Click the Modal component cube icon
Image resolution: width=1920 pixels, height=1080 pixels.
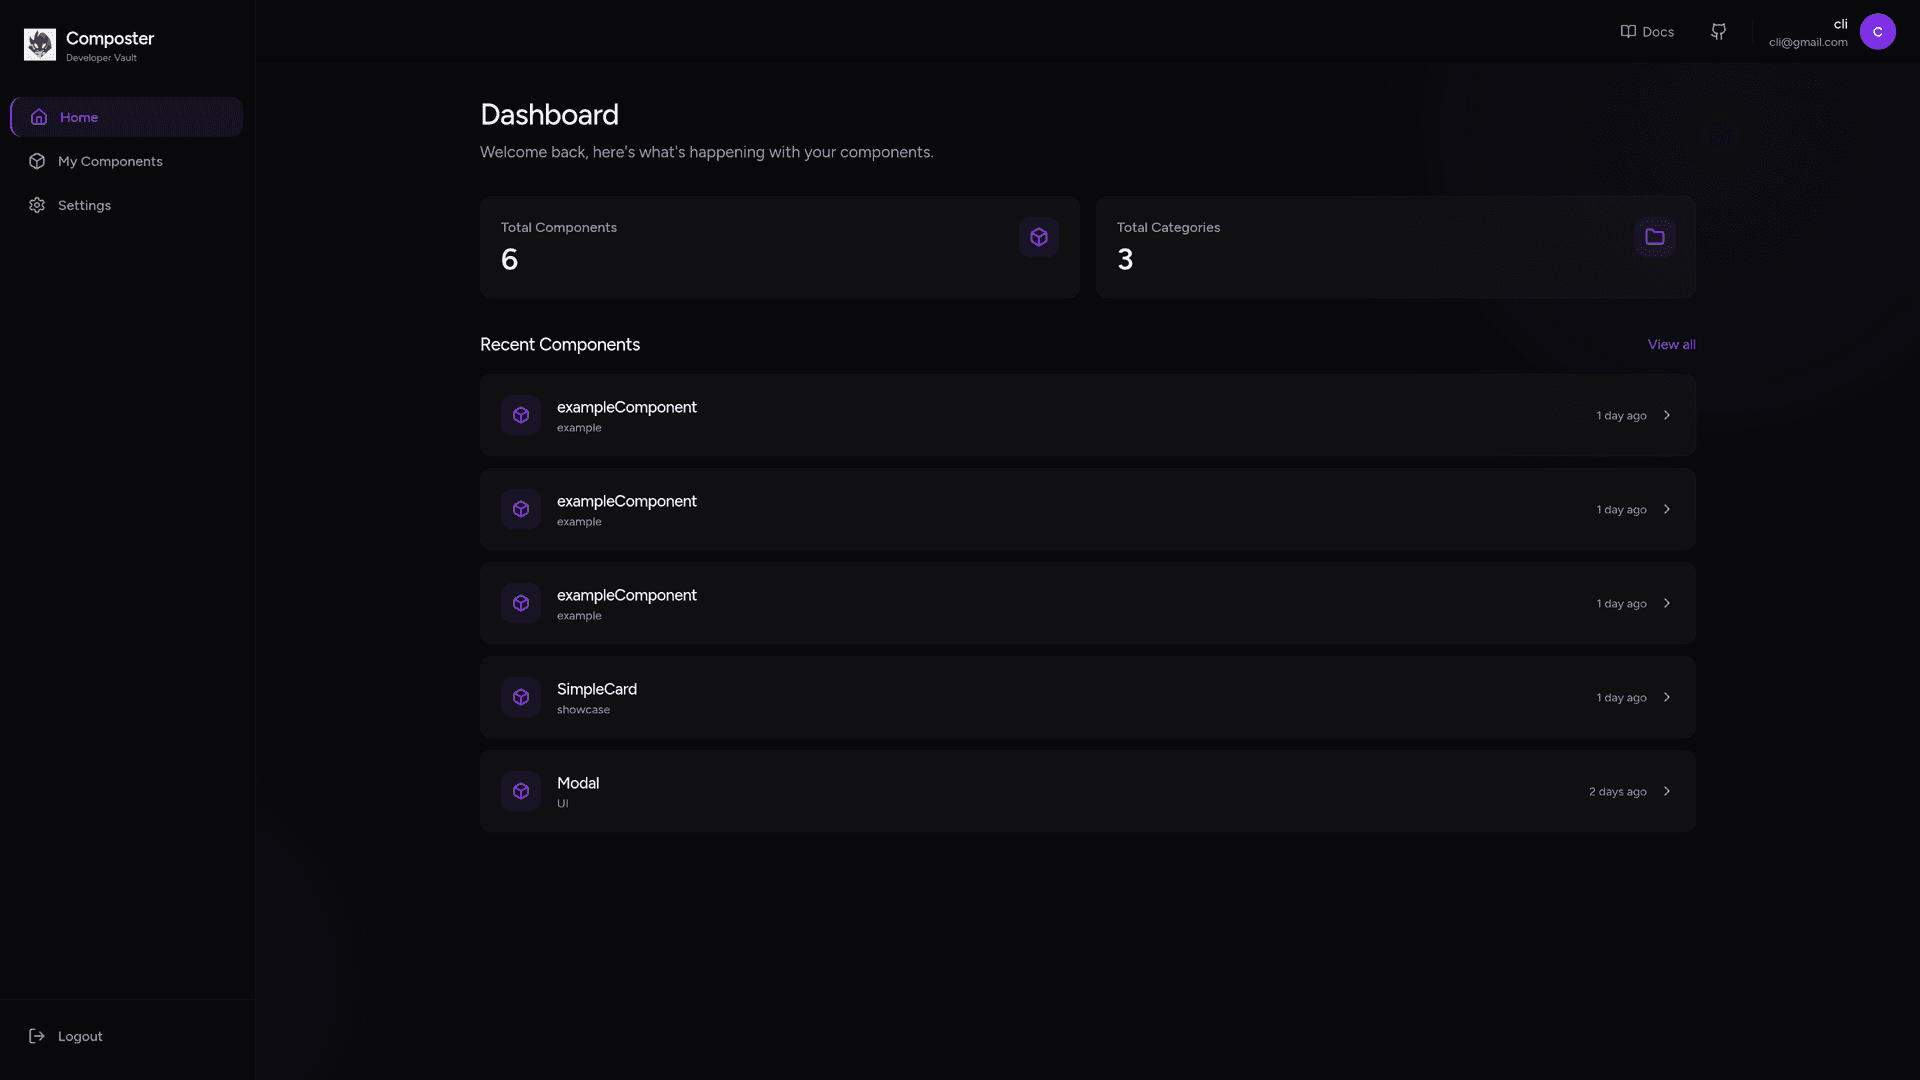point(521,791)
